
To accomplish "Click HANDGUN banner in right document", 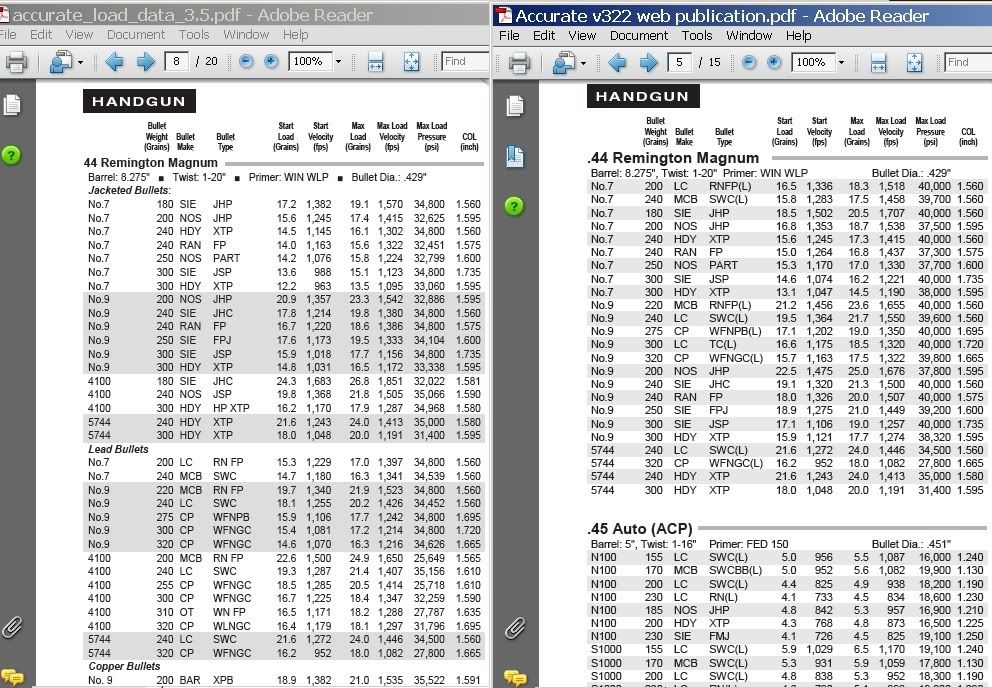I will 643,96.
